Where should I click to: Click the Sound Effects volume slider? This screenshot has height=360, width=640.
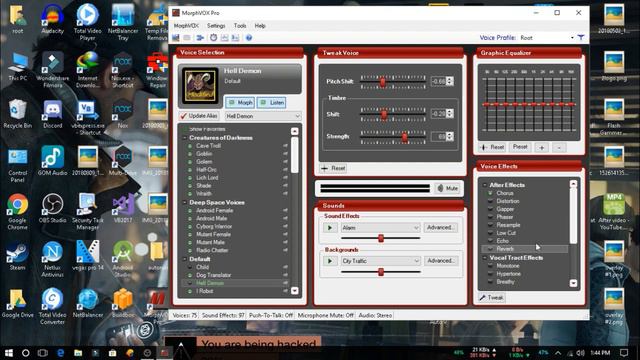click(380, 238)
